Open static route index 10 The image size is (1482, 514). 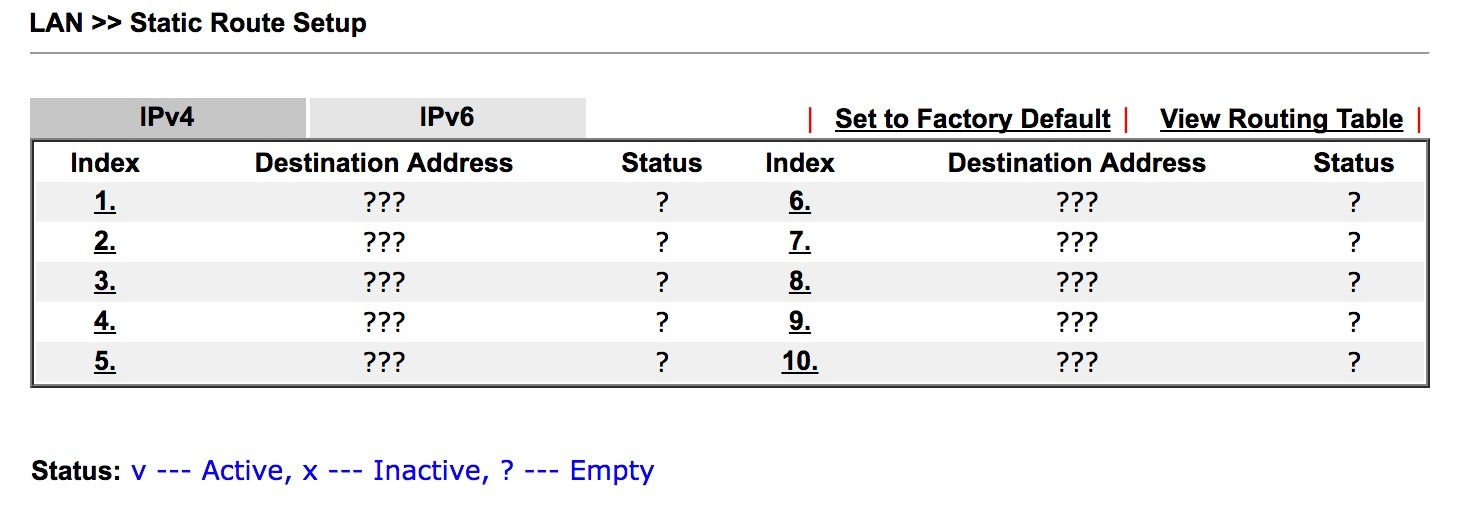point(799,362)
